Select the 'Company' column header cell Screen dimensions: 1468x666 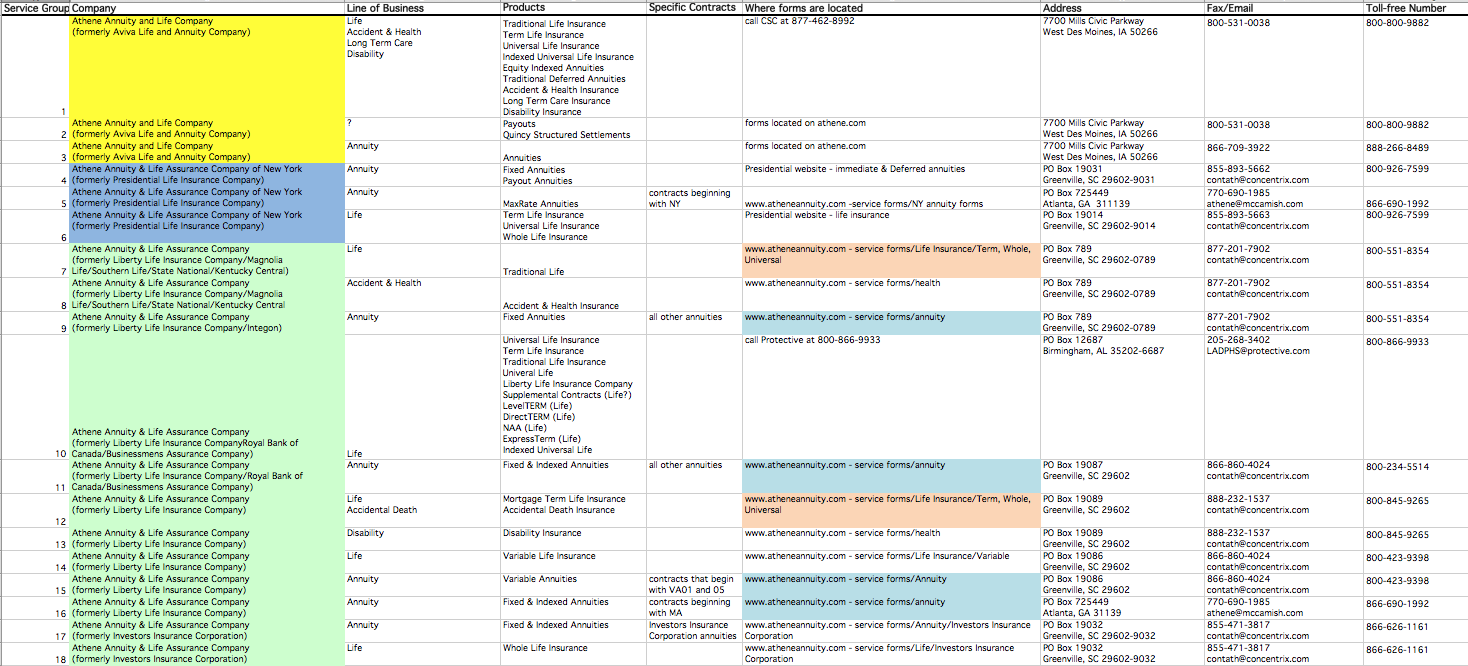coord(206,8)
